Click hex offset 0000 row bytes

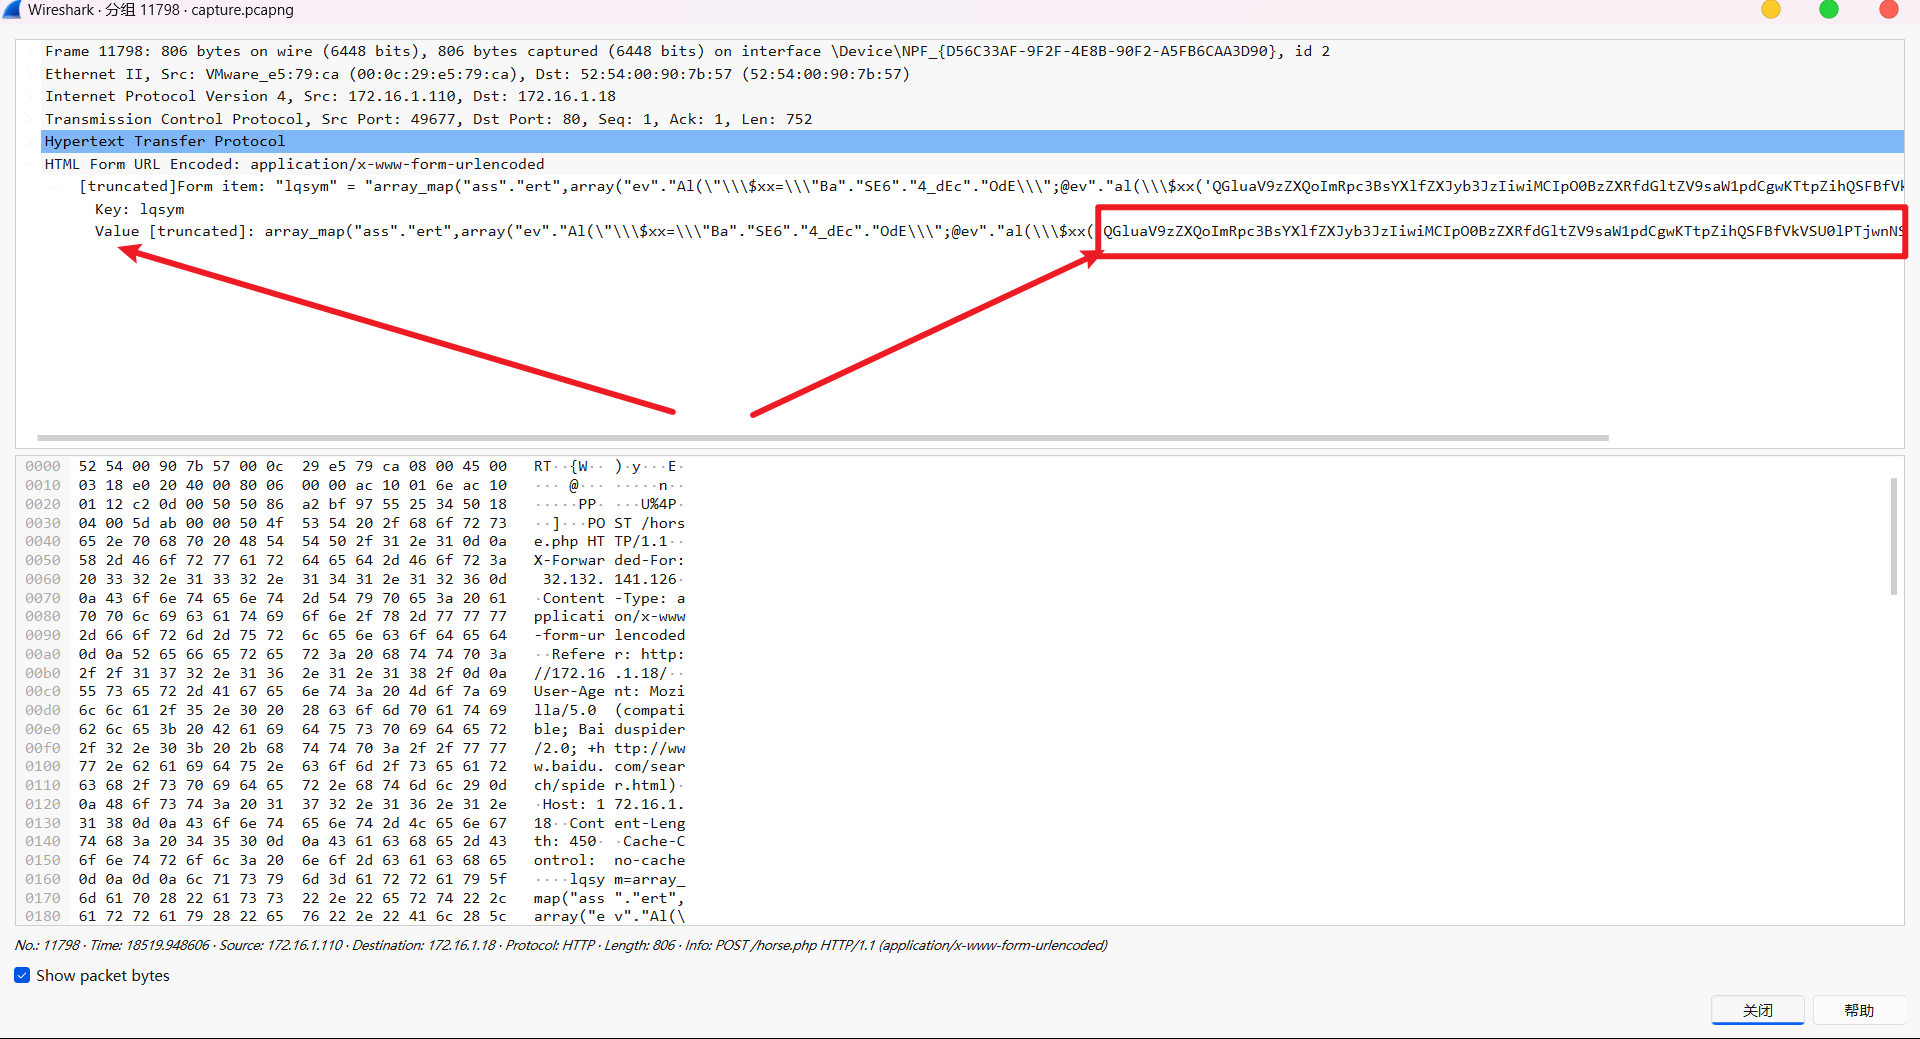293,466
